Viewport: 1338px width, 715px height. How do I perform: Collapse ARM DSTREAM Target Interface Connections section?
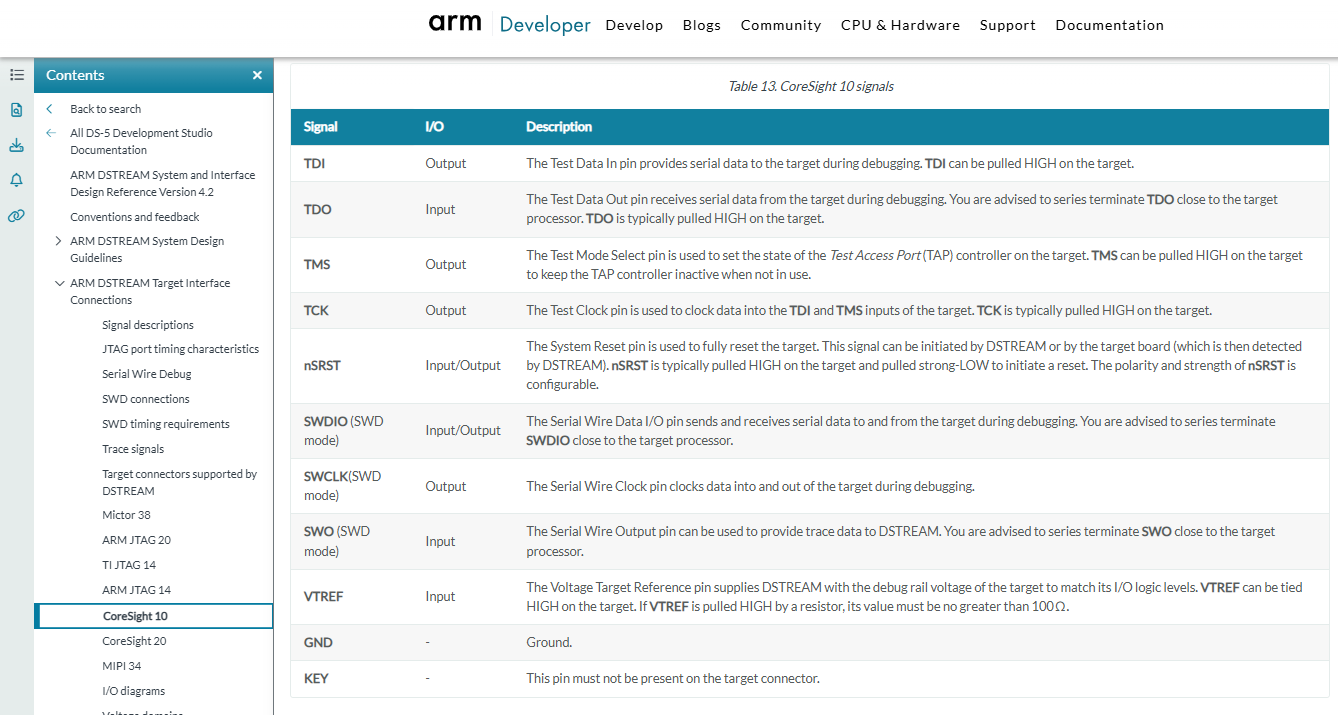point(59,283)
